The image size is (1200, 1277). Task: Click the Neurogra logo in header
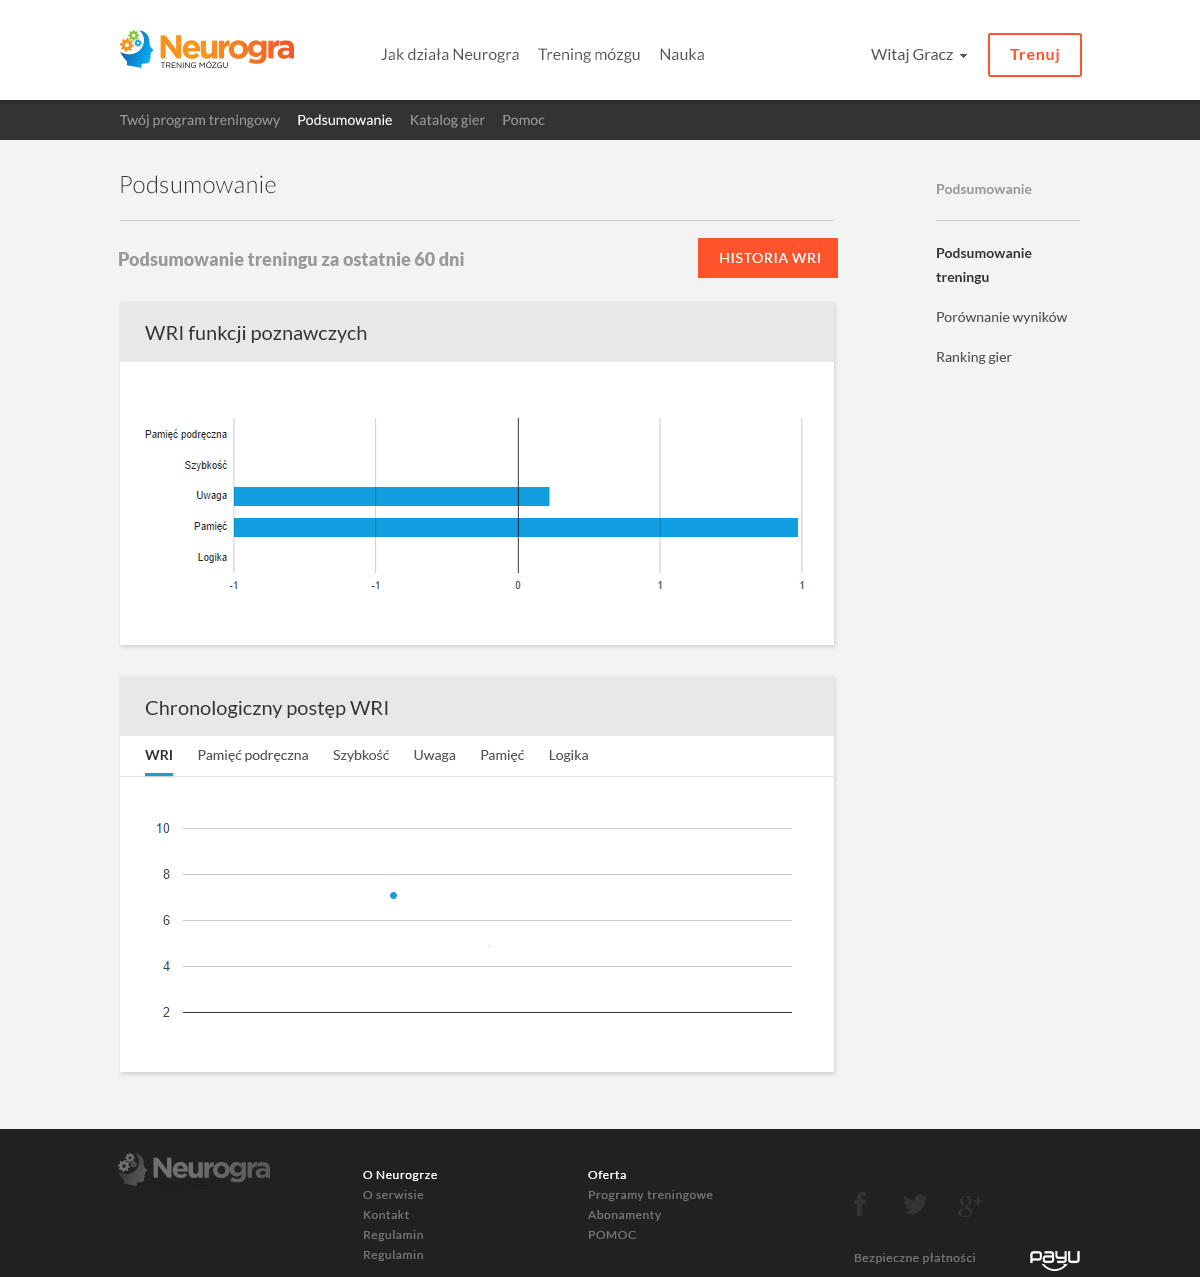[x=207, y=50]
